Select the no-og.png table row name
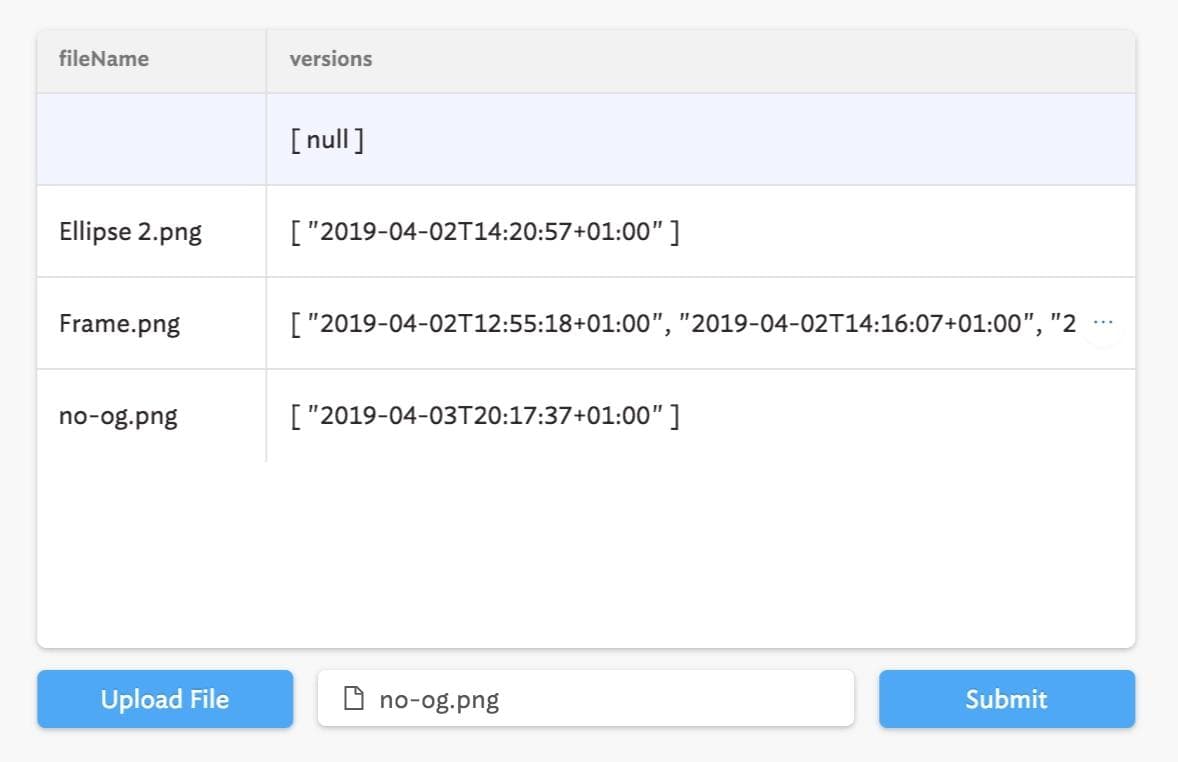 [118, 416]
